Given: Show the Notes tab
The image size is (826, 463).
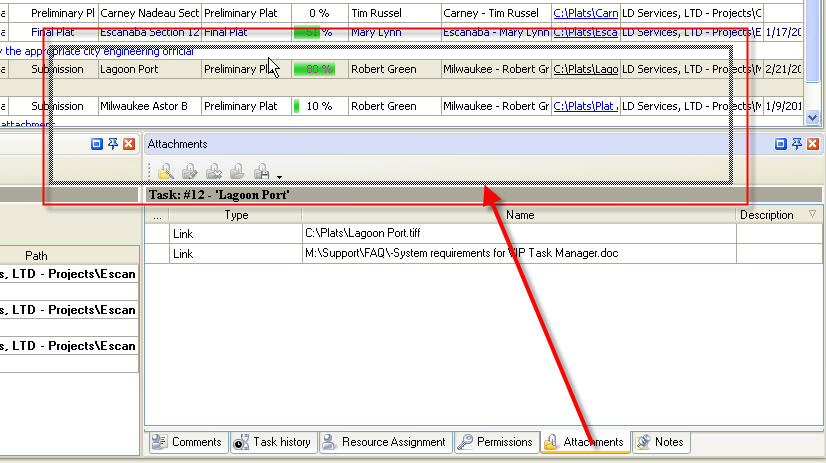Looking at the screenshot, I should click(660, 442).
